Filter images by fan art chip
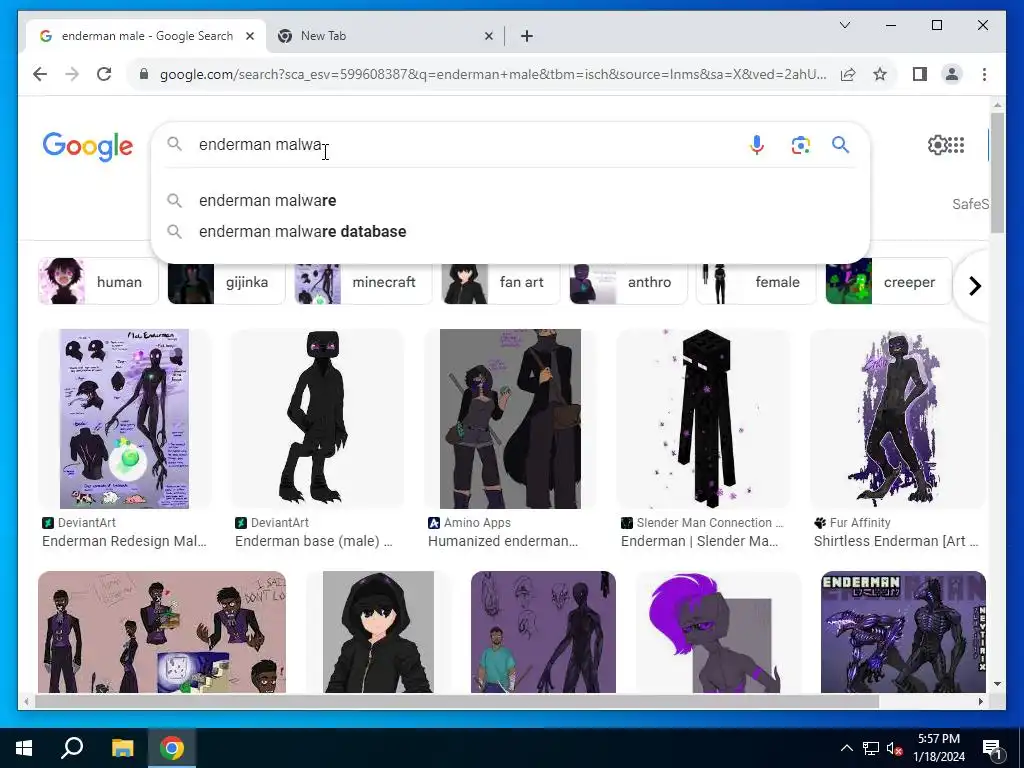The image size is (1024, 768). coord(500,281)
